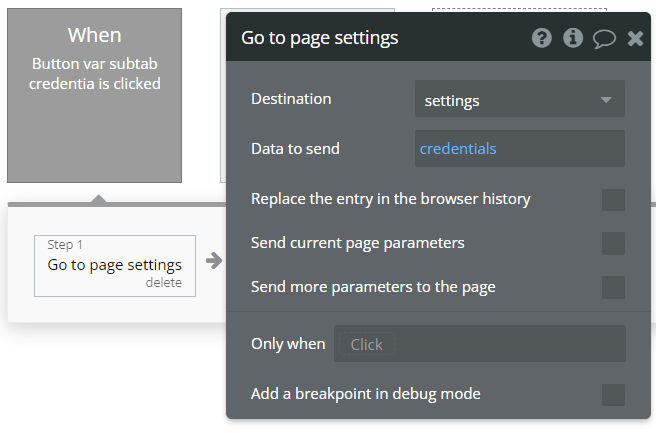This screenshot has height=433, width=656.
Task: Expand the Destination dropdown arrow
Action: click(606, 100)
